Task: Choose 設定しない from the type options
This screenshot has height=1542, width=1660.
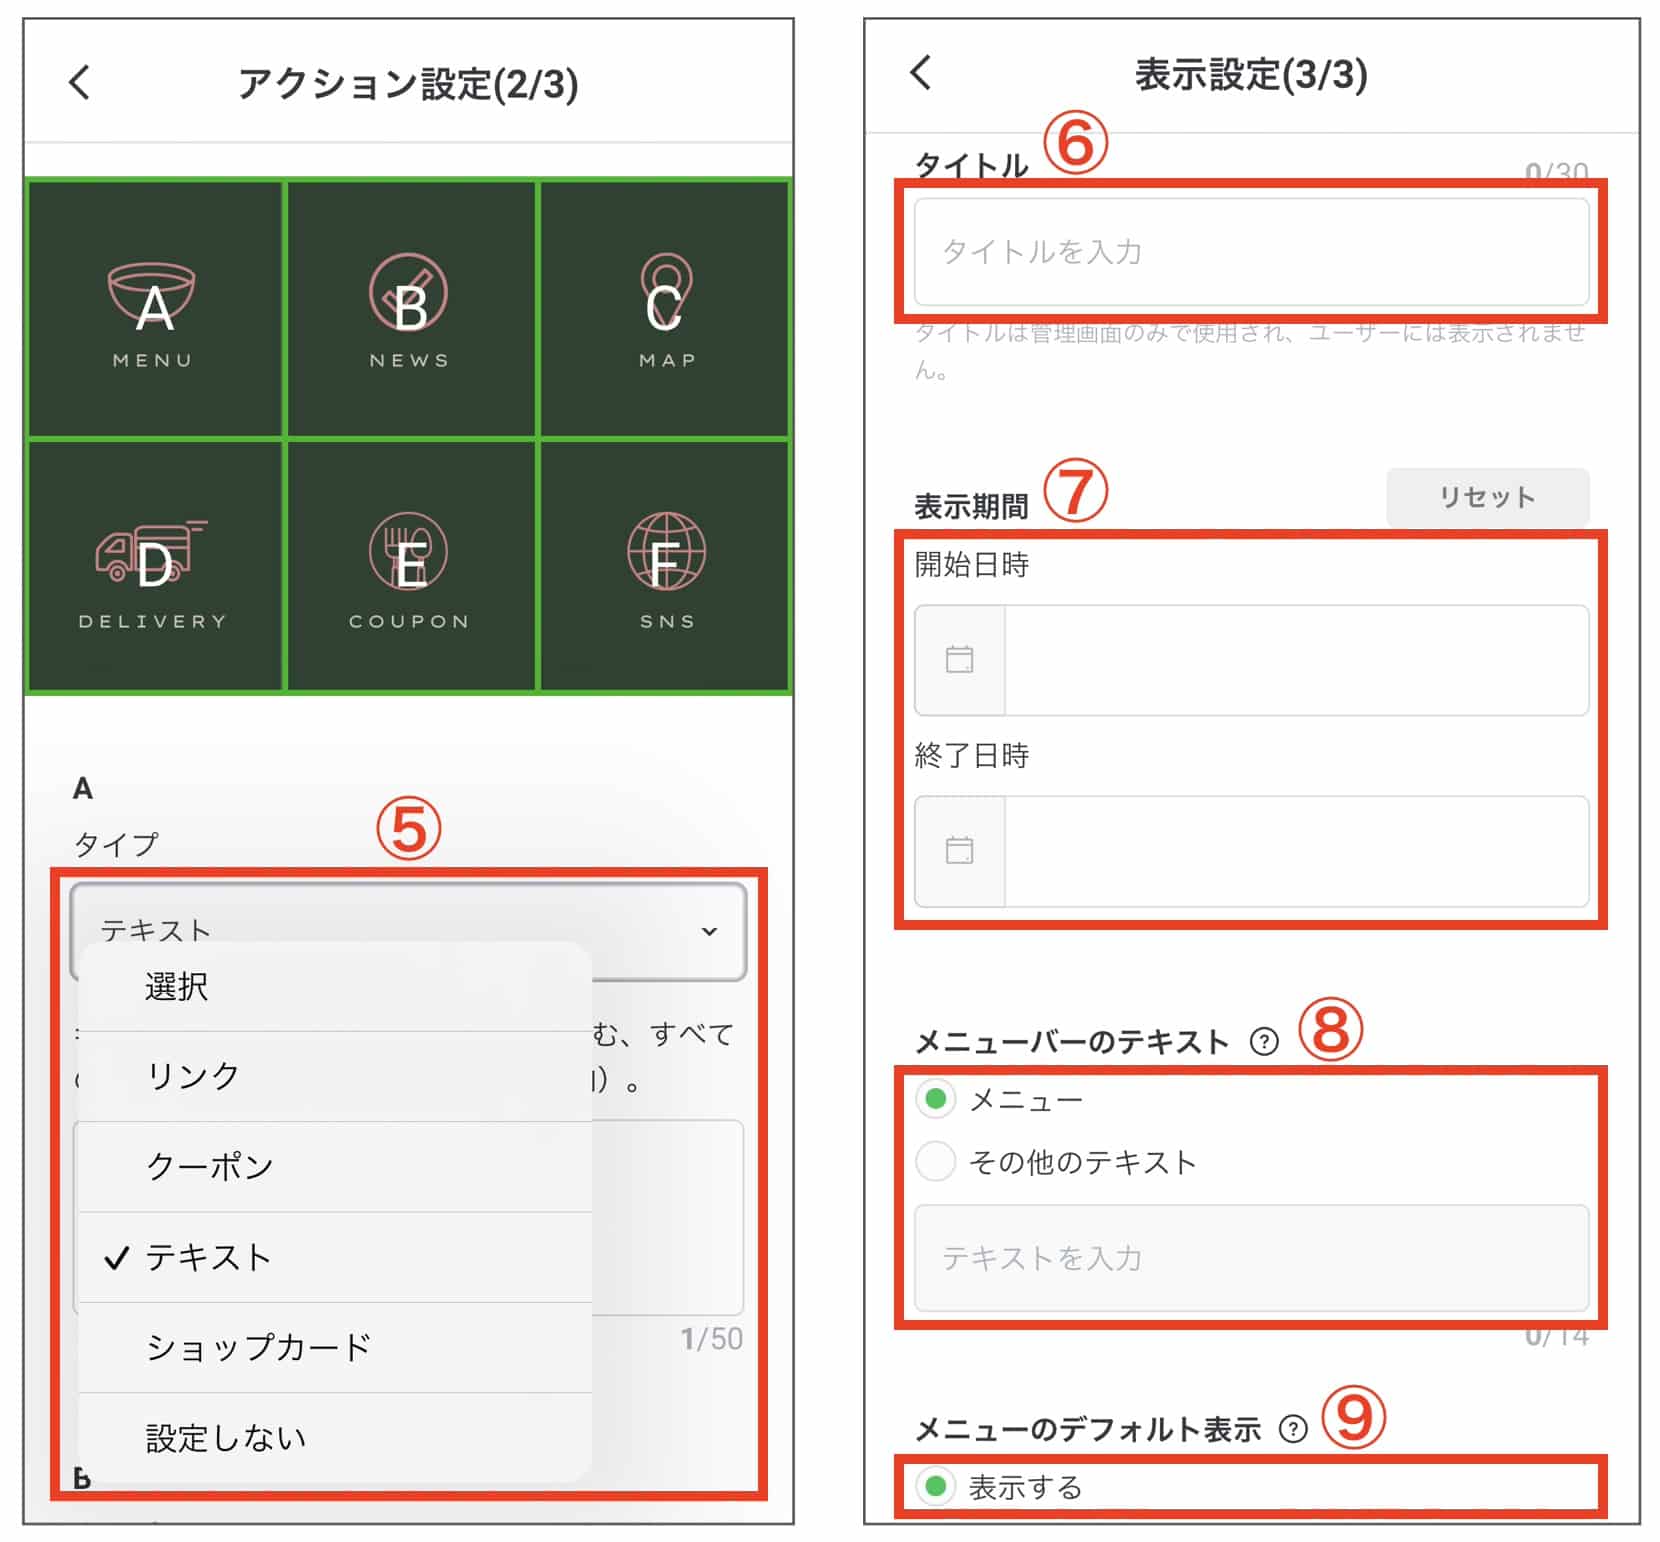Action: click(x=225, y=1437)
